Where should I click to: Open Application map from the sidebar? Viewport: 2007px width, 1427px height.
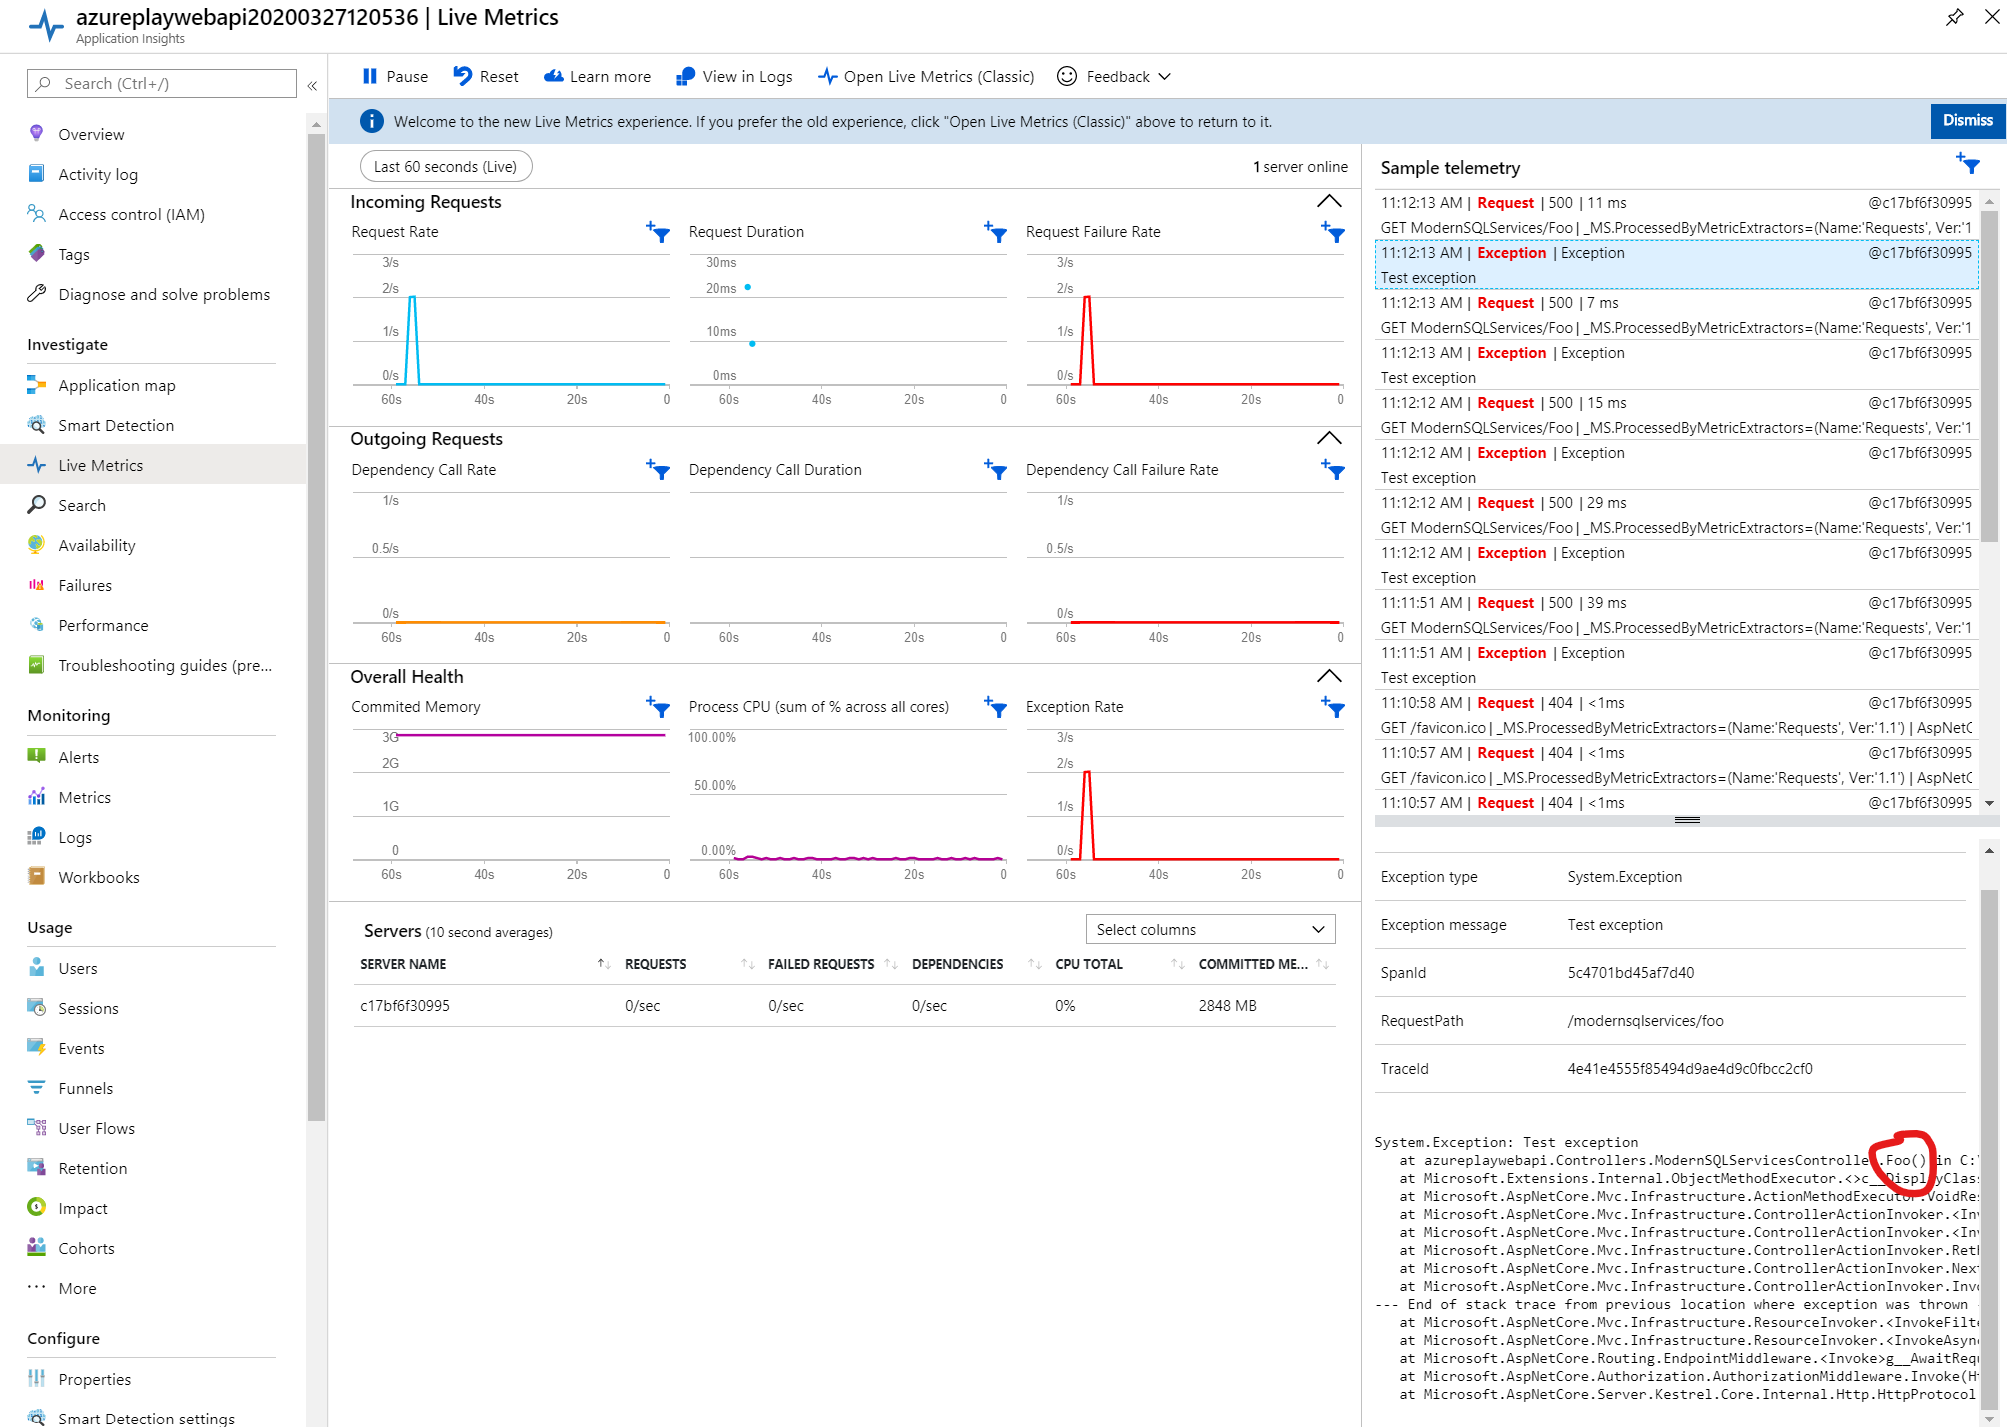(x=117, y=385)
